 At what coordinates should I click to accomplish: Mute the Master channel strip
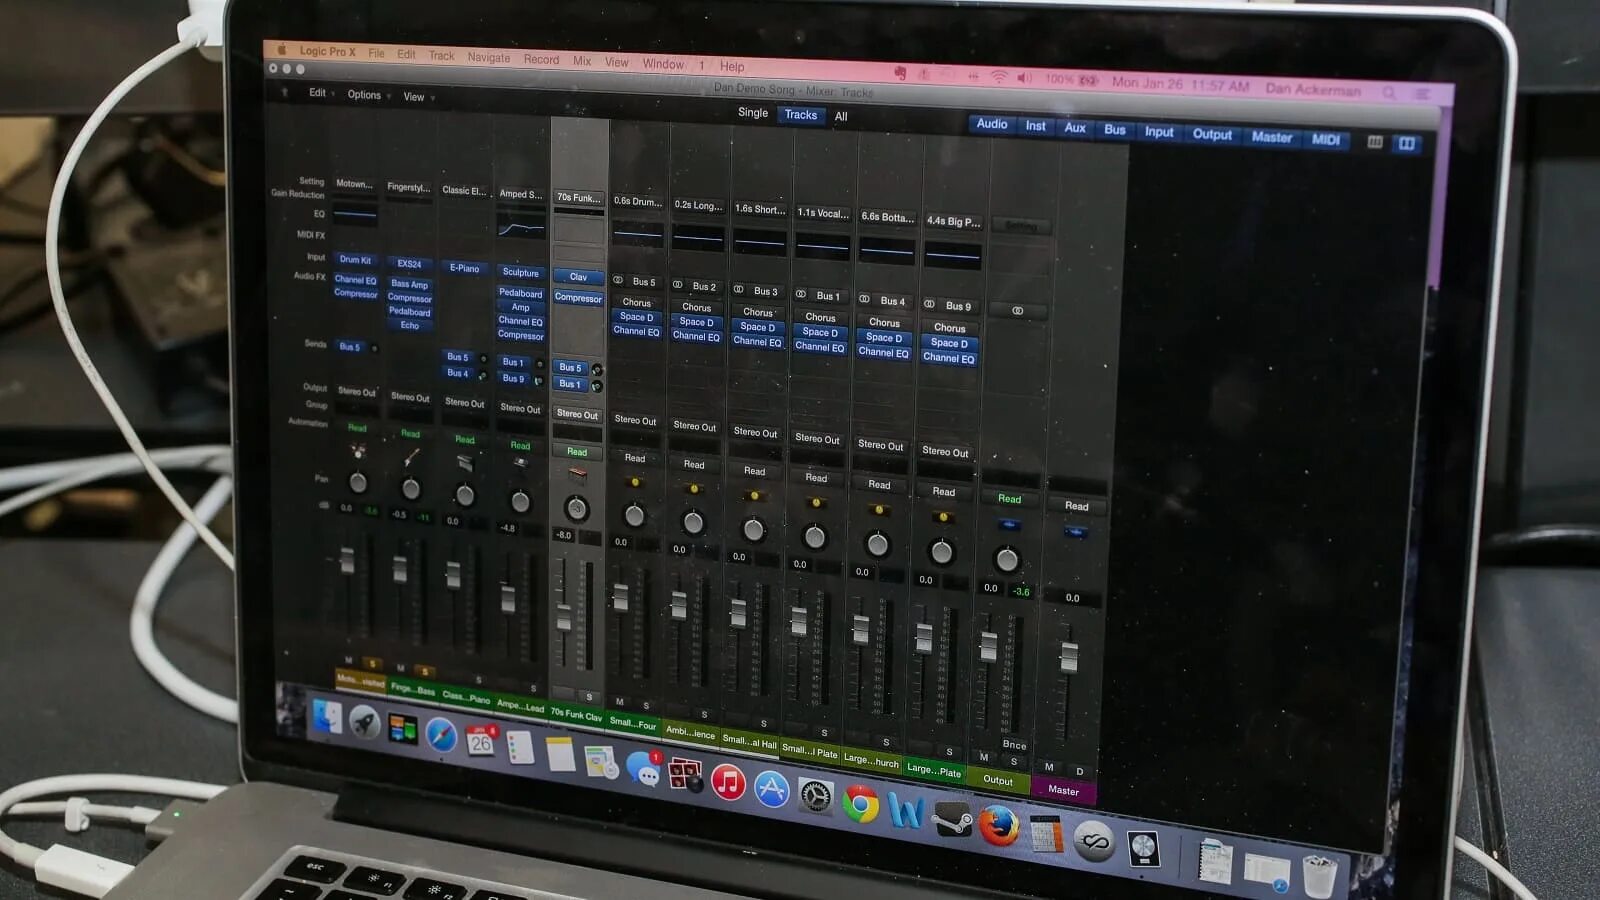click(1049, 767)
